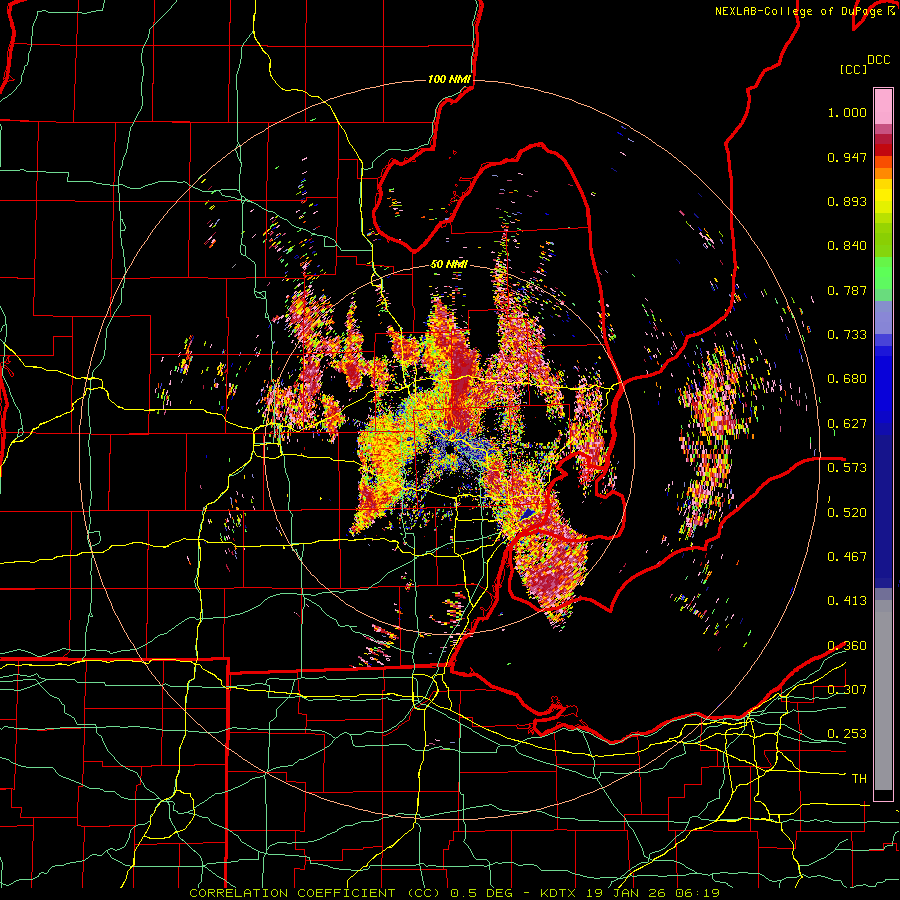Select the 0.840 scale value
The height and width of the screenshot is (900, 900).
click(847, 246)
